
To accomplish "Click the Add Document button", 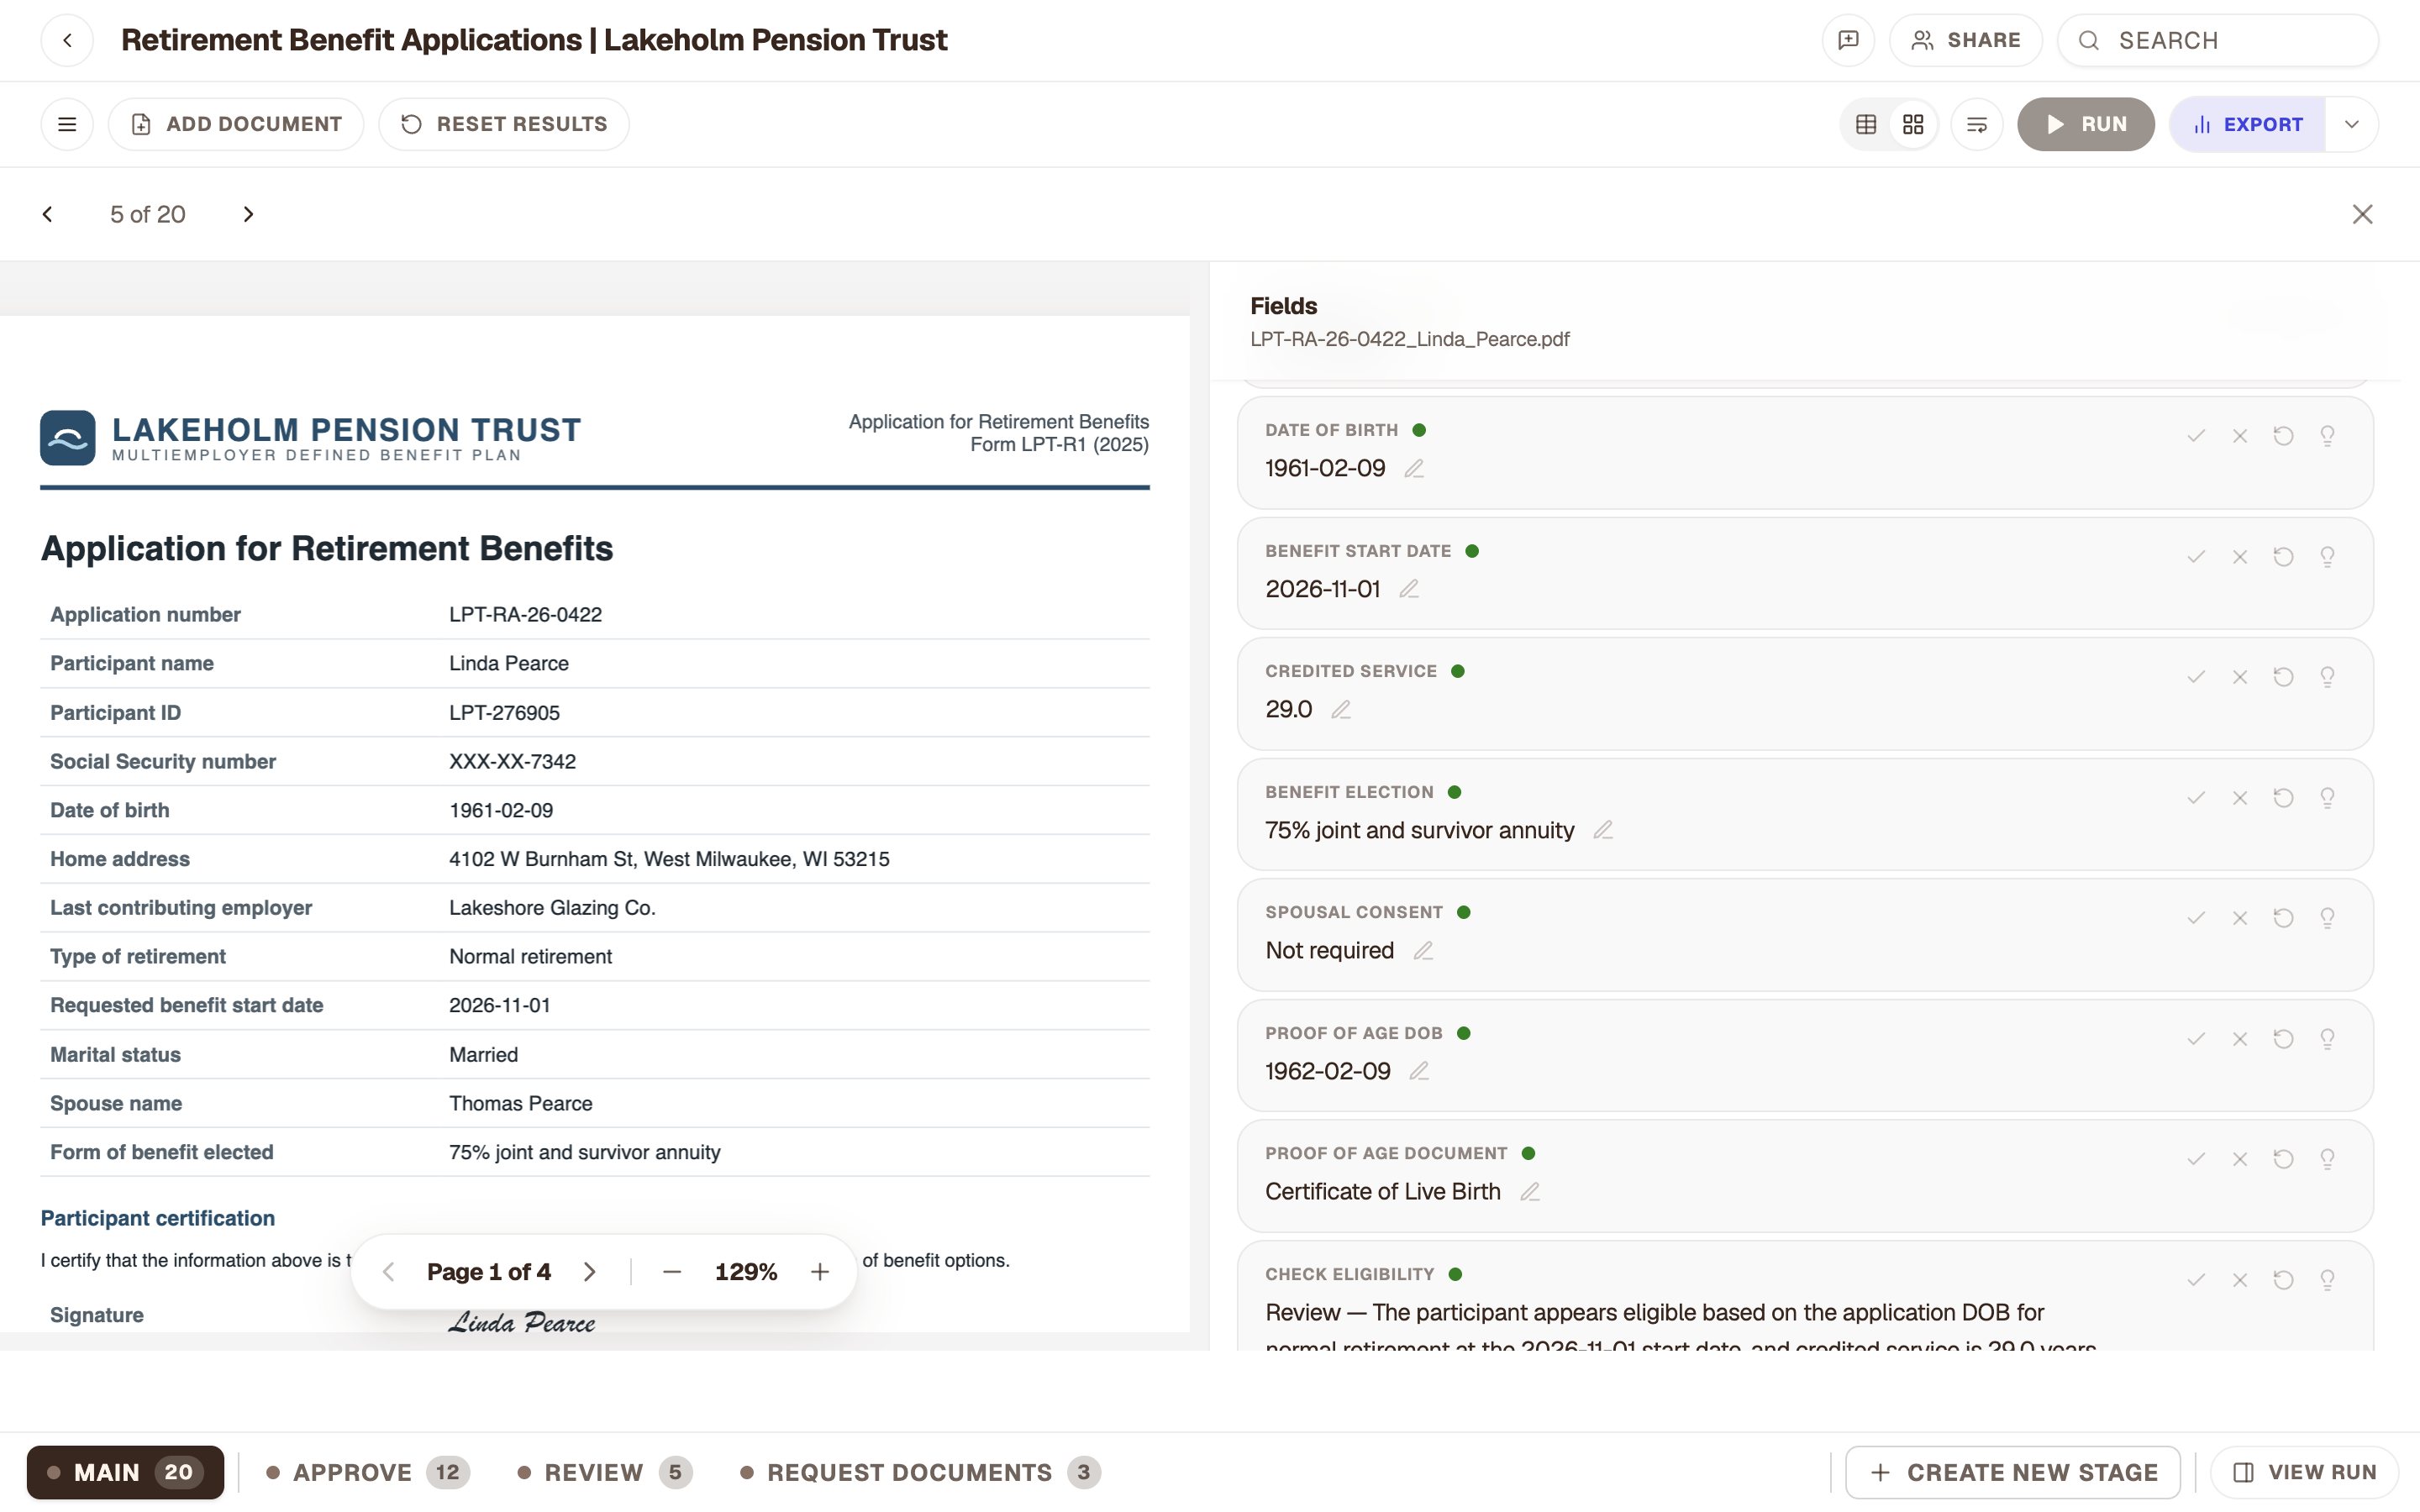I will [x=236, y=124].
